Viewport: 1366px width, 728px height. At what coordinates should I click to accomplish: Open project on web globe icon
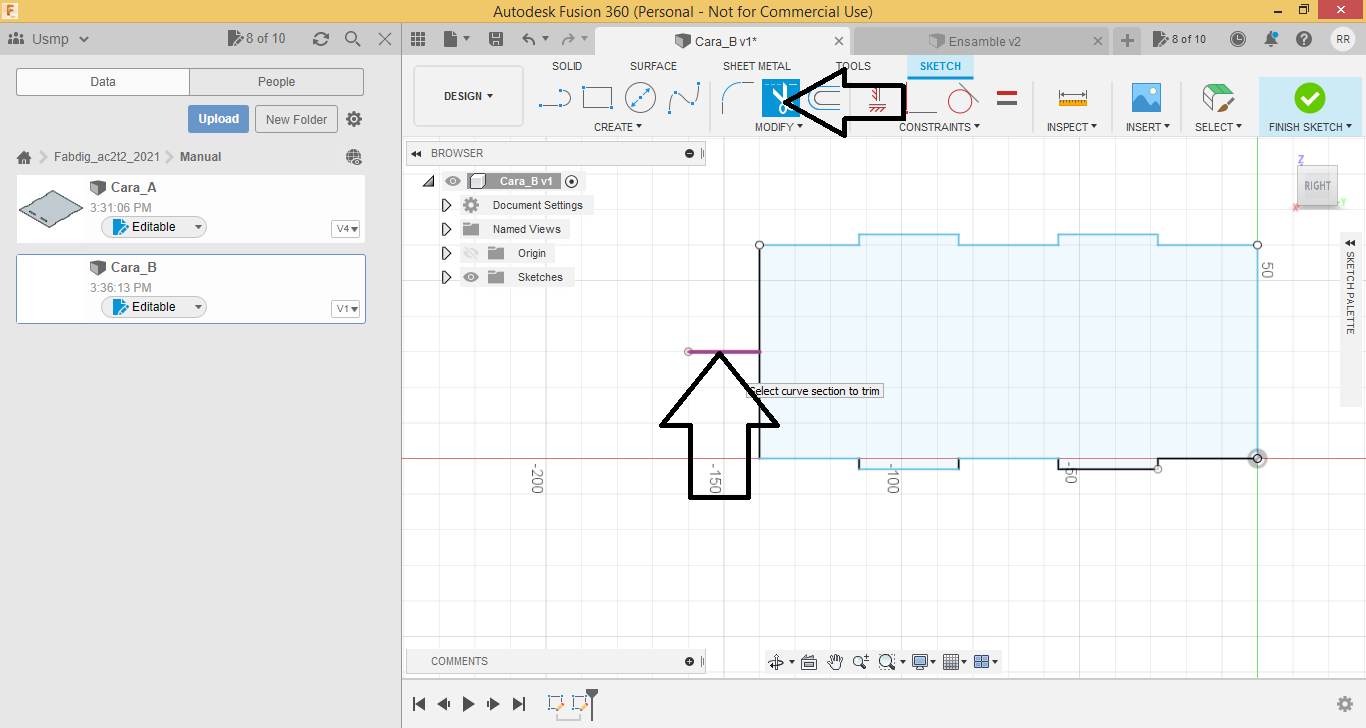(x=354, y=157)
